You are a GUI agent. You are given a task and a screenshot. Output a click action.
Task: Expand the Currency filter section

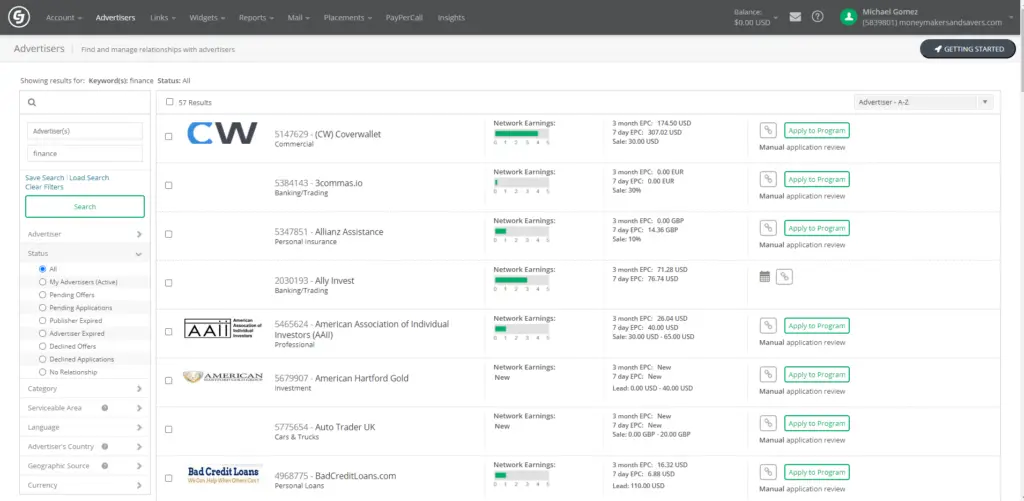[x=85, y=485]
